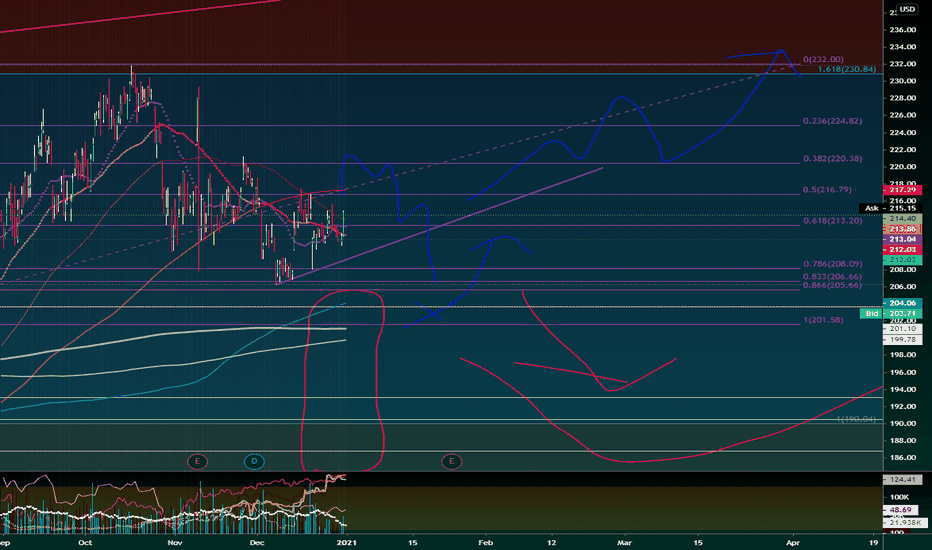The image size is (932, 550).
Task: Select the Fibonacci 0(232.00) level label
Action: (x=823, y=59)
